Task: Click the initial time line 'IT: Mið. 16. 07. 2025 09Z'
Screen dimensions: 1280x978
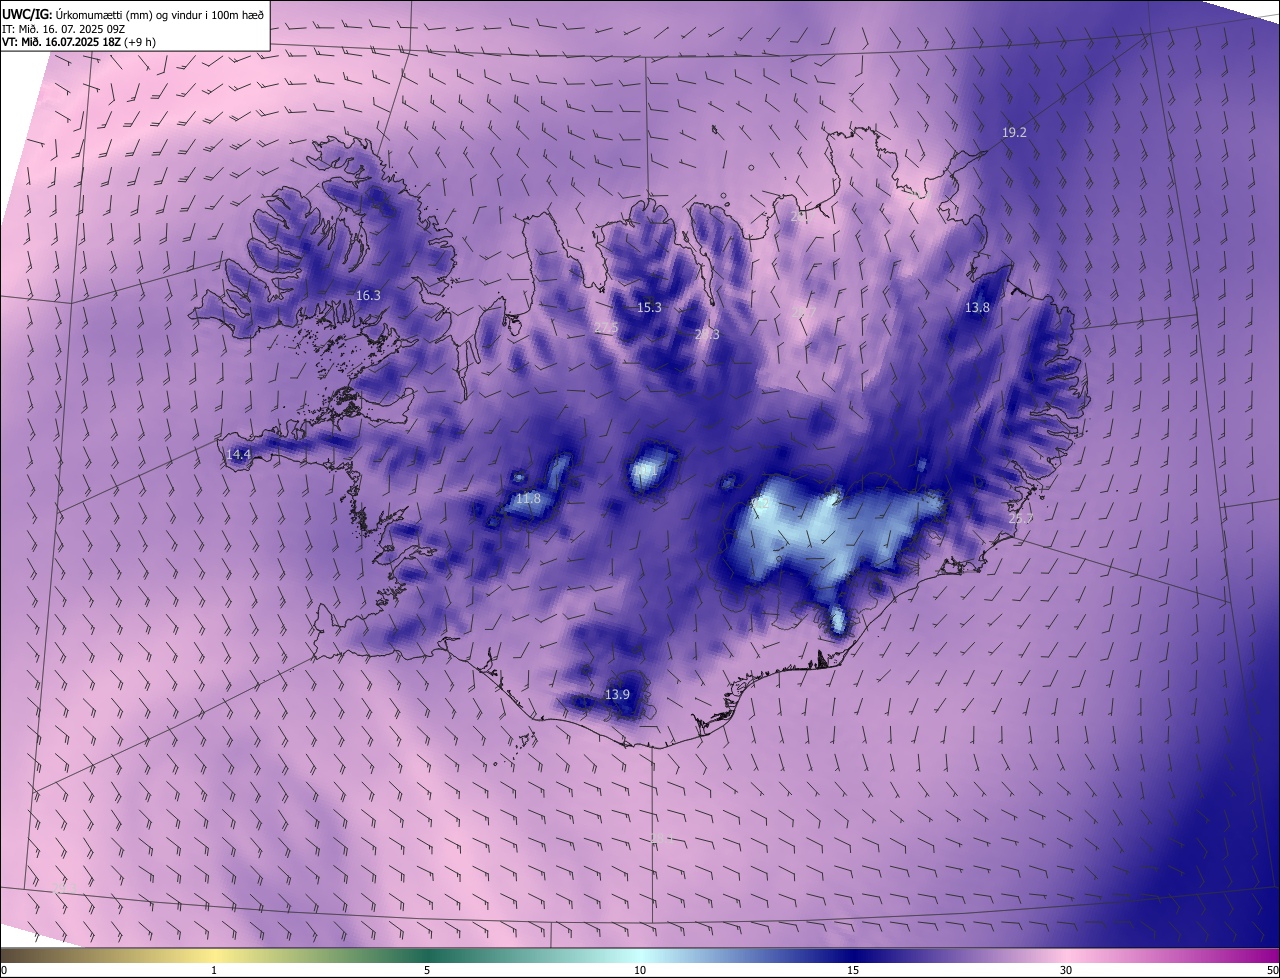Action: 64,28
